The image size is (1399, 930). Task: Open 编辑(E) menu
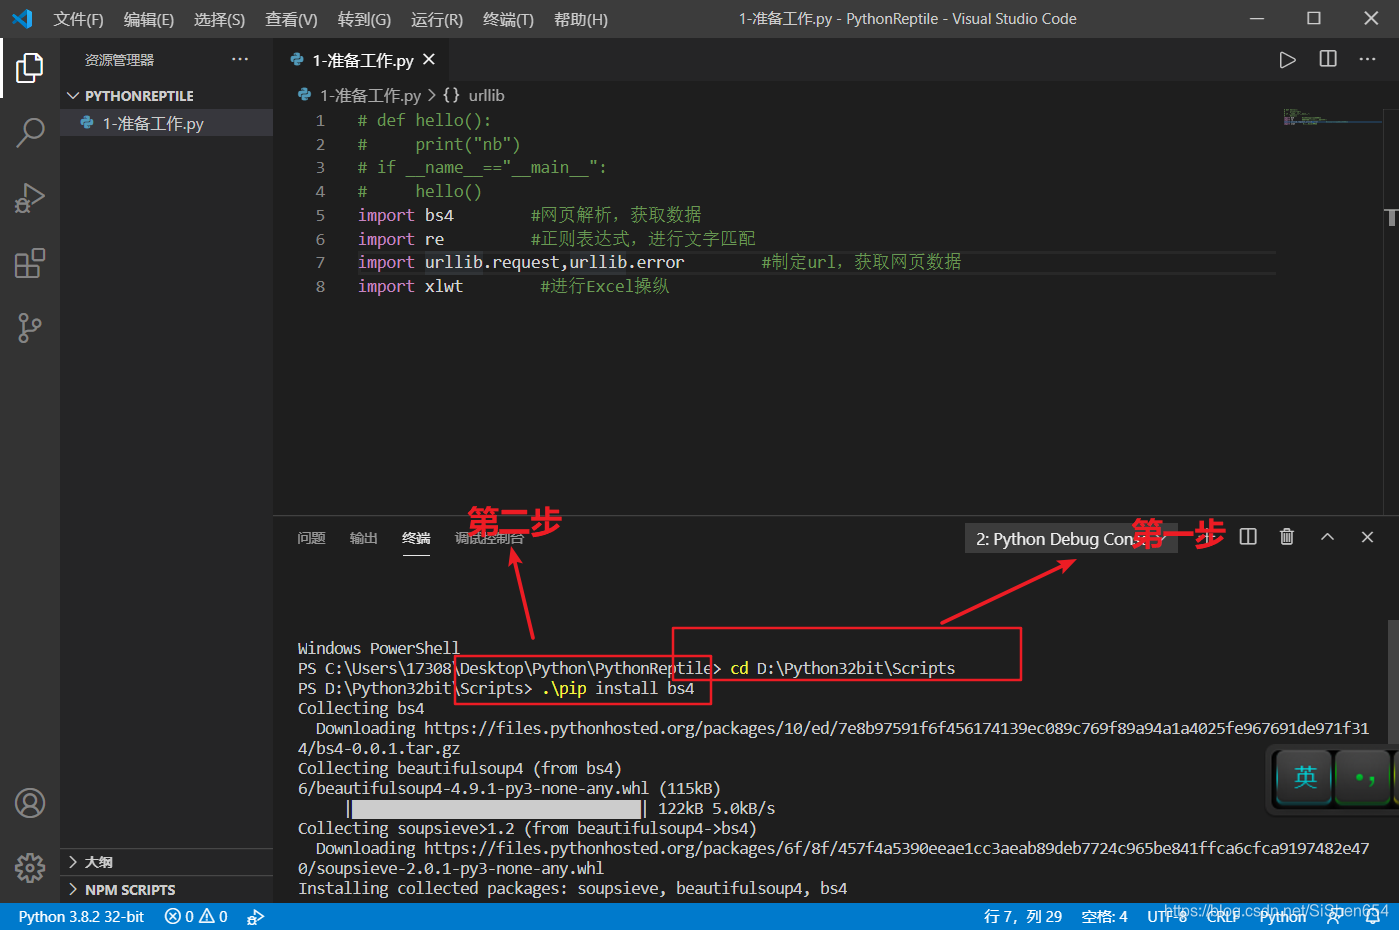coord(148,19)
